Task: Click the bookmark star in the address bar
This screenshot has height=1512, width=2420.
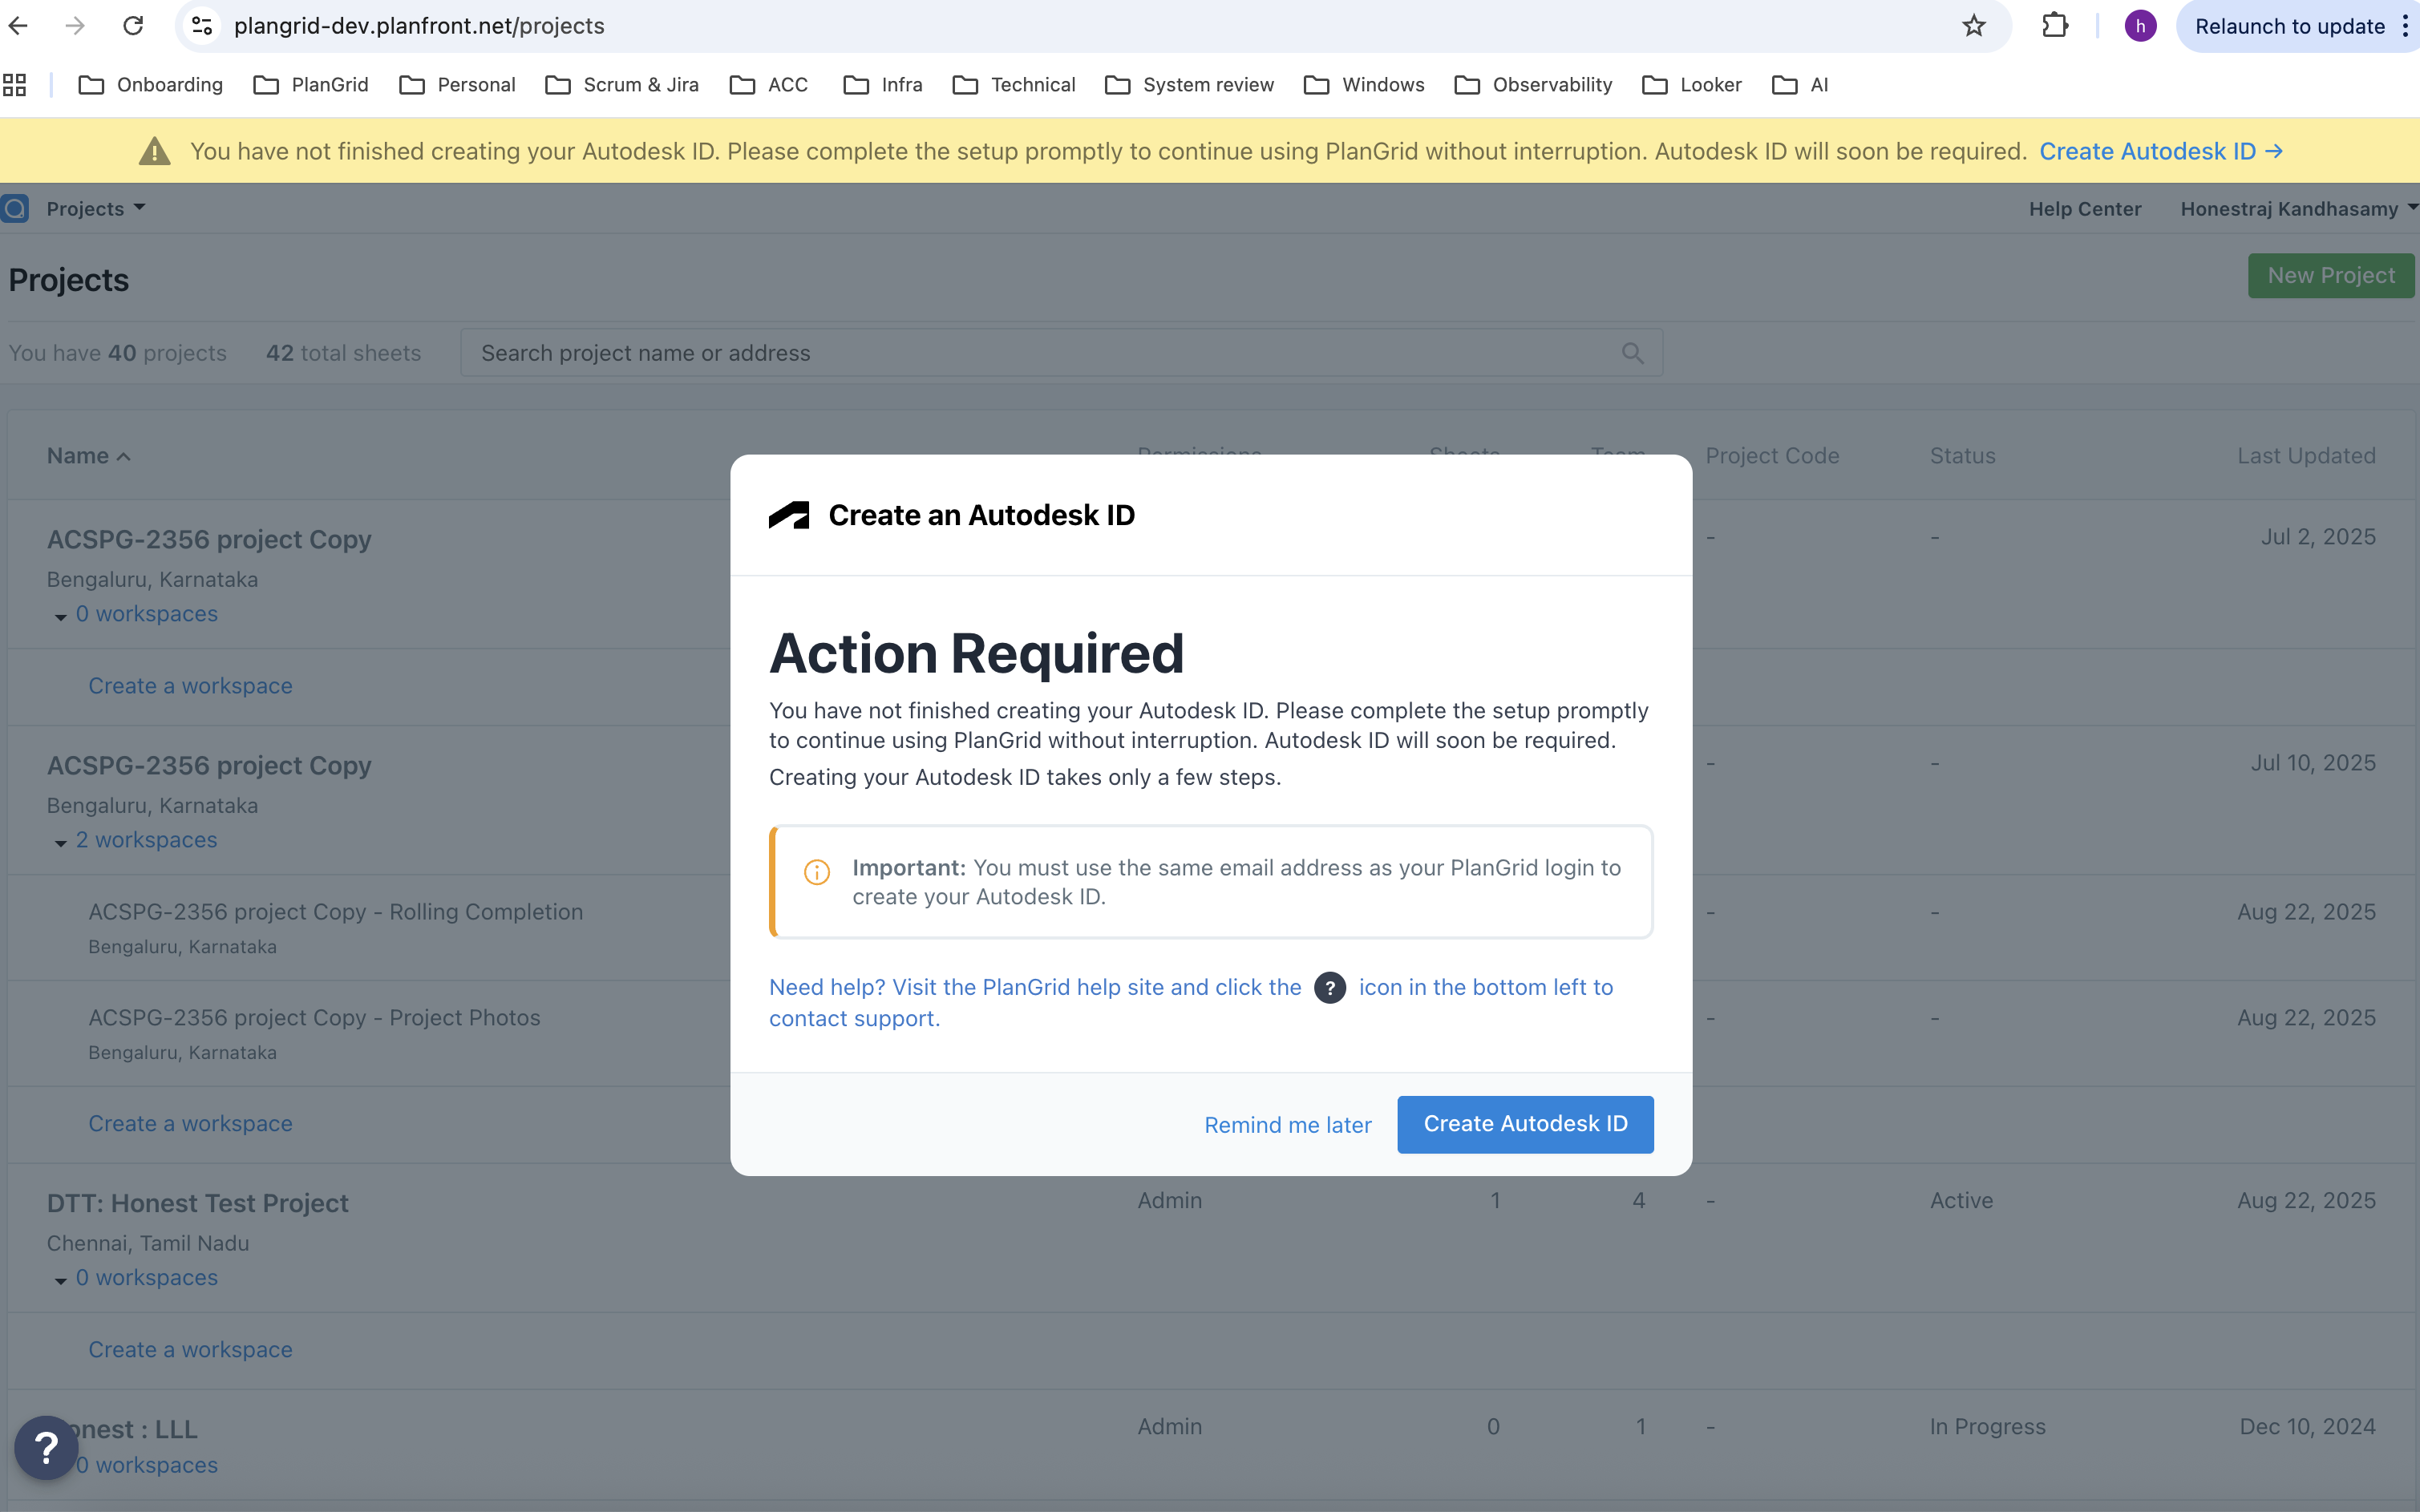Action: point(1973,25)
